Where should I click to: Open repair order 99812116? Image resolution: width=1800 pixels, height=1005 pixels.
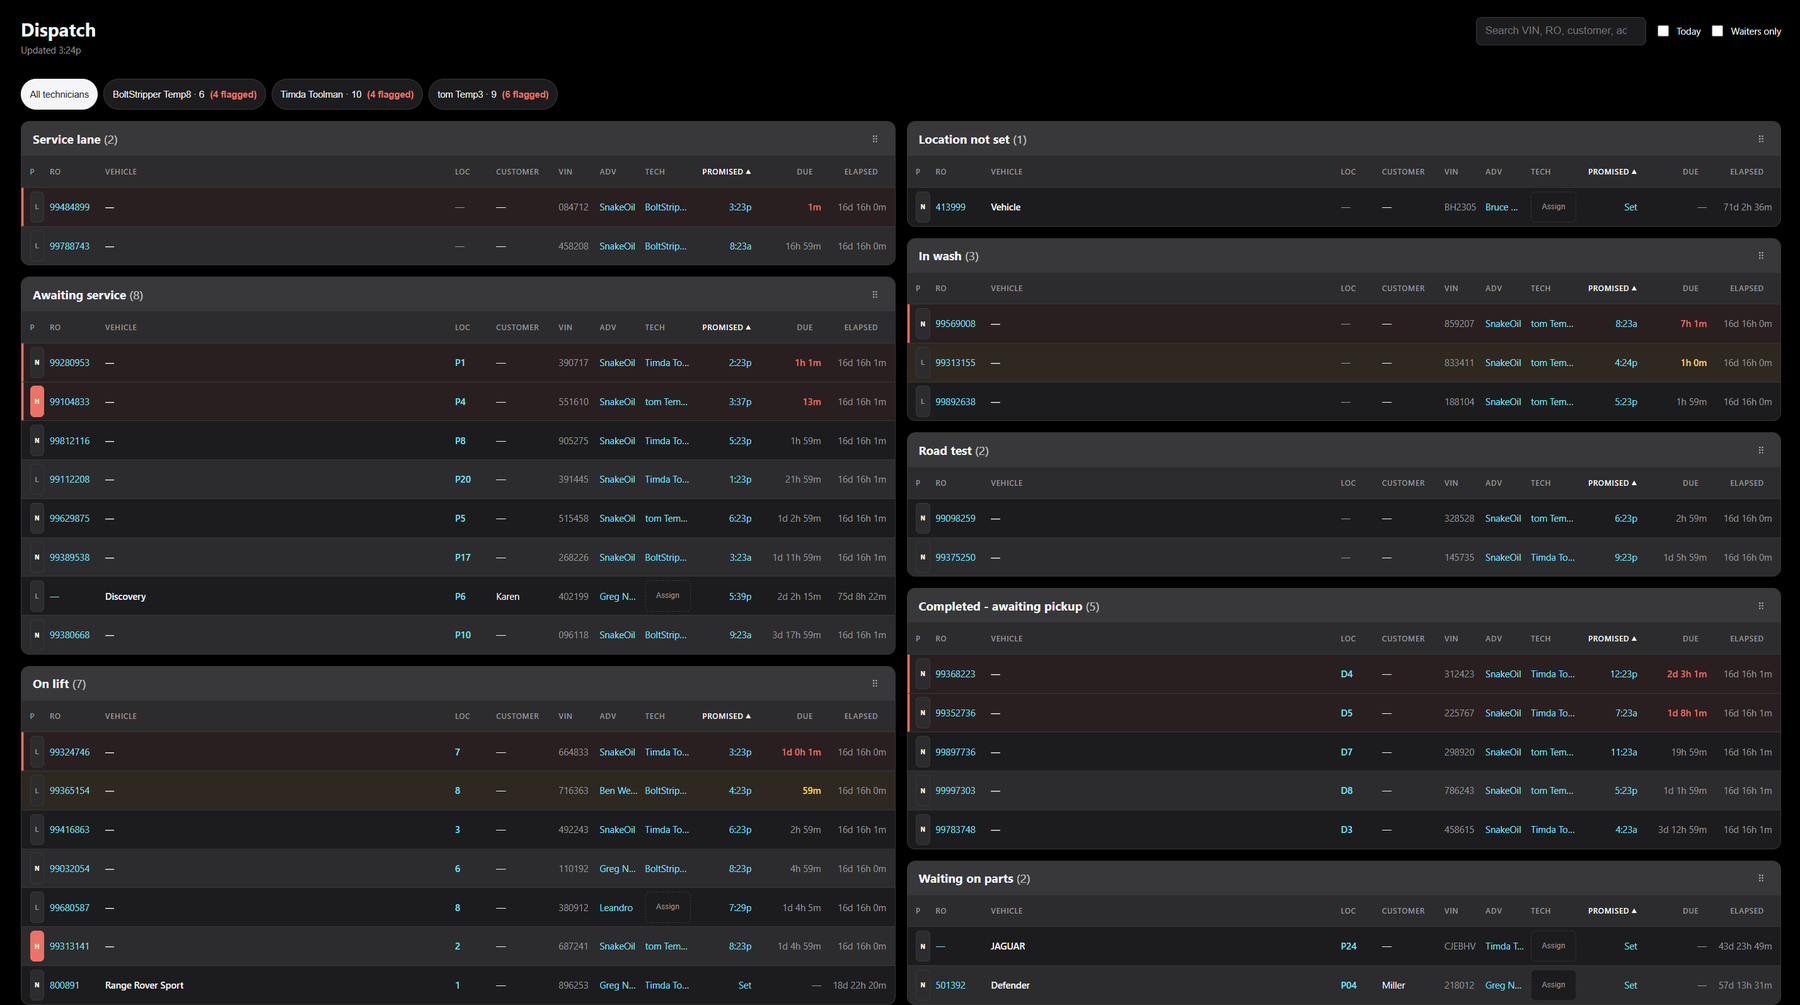69,441
